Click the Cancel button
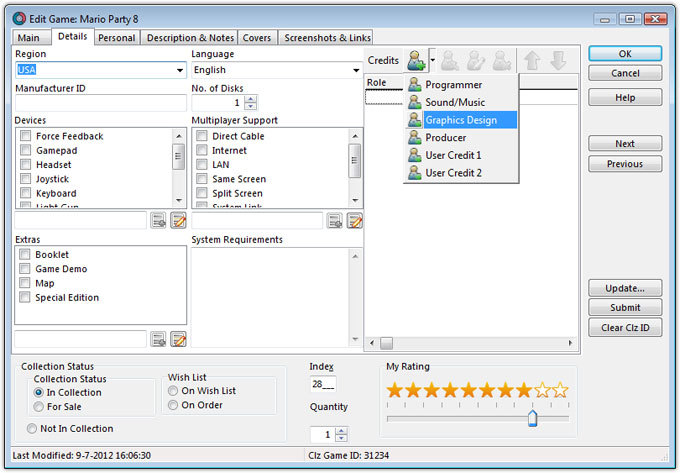 point(625,73)
